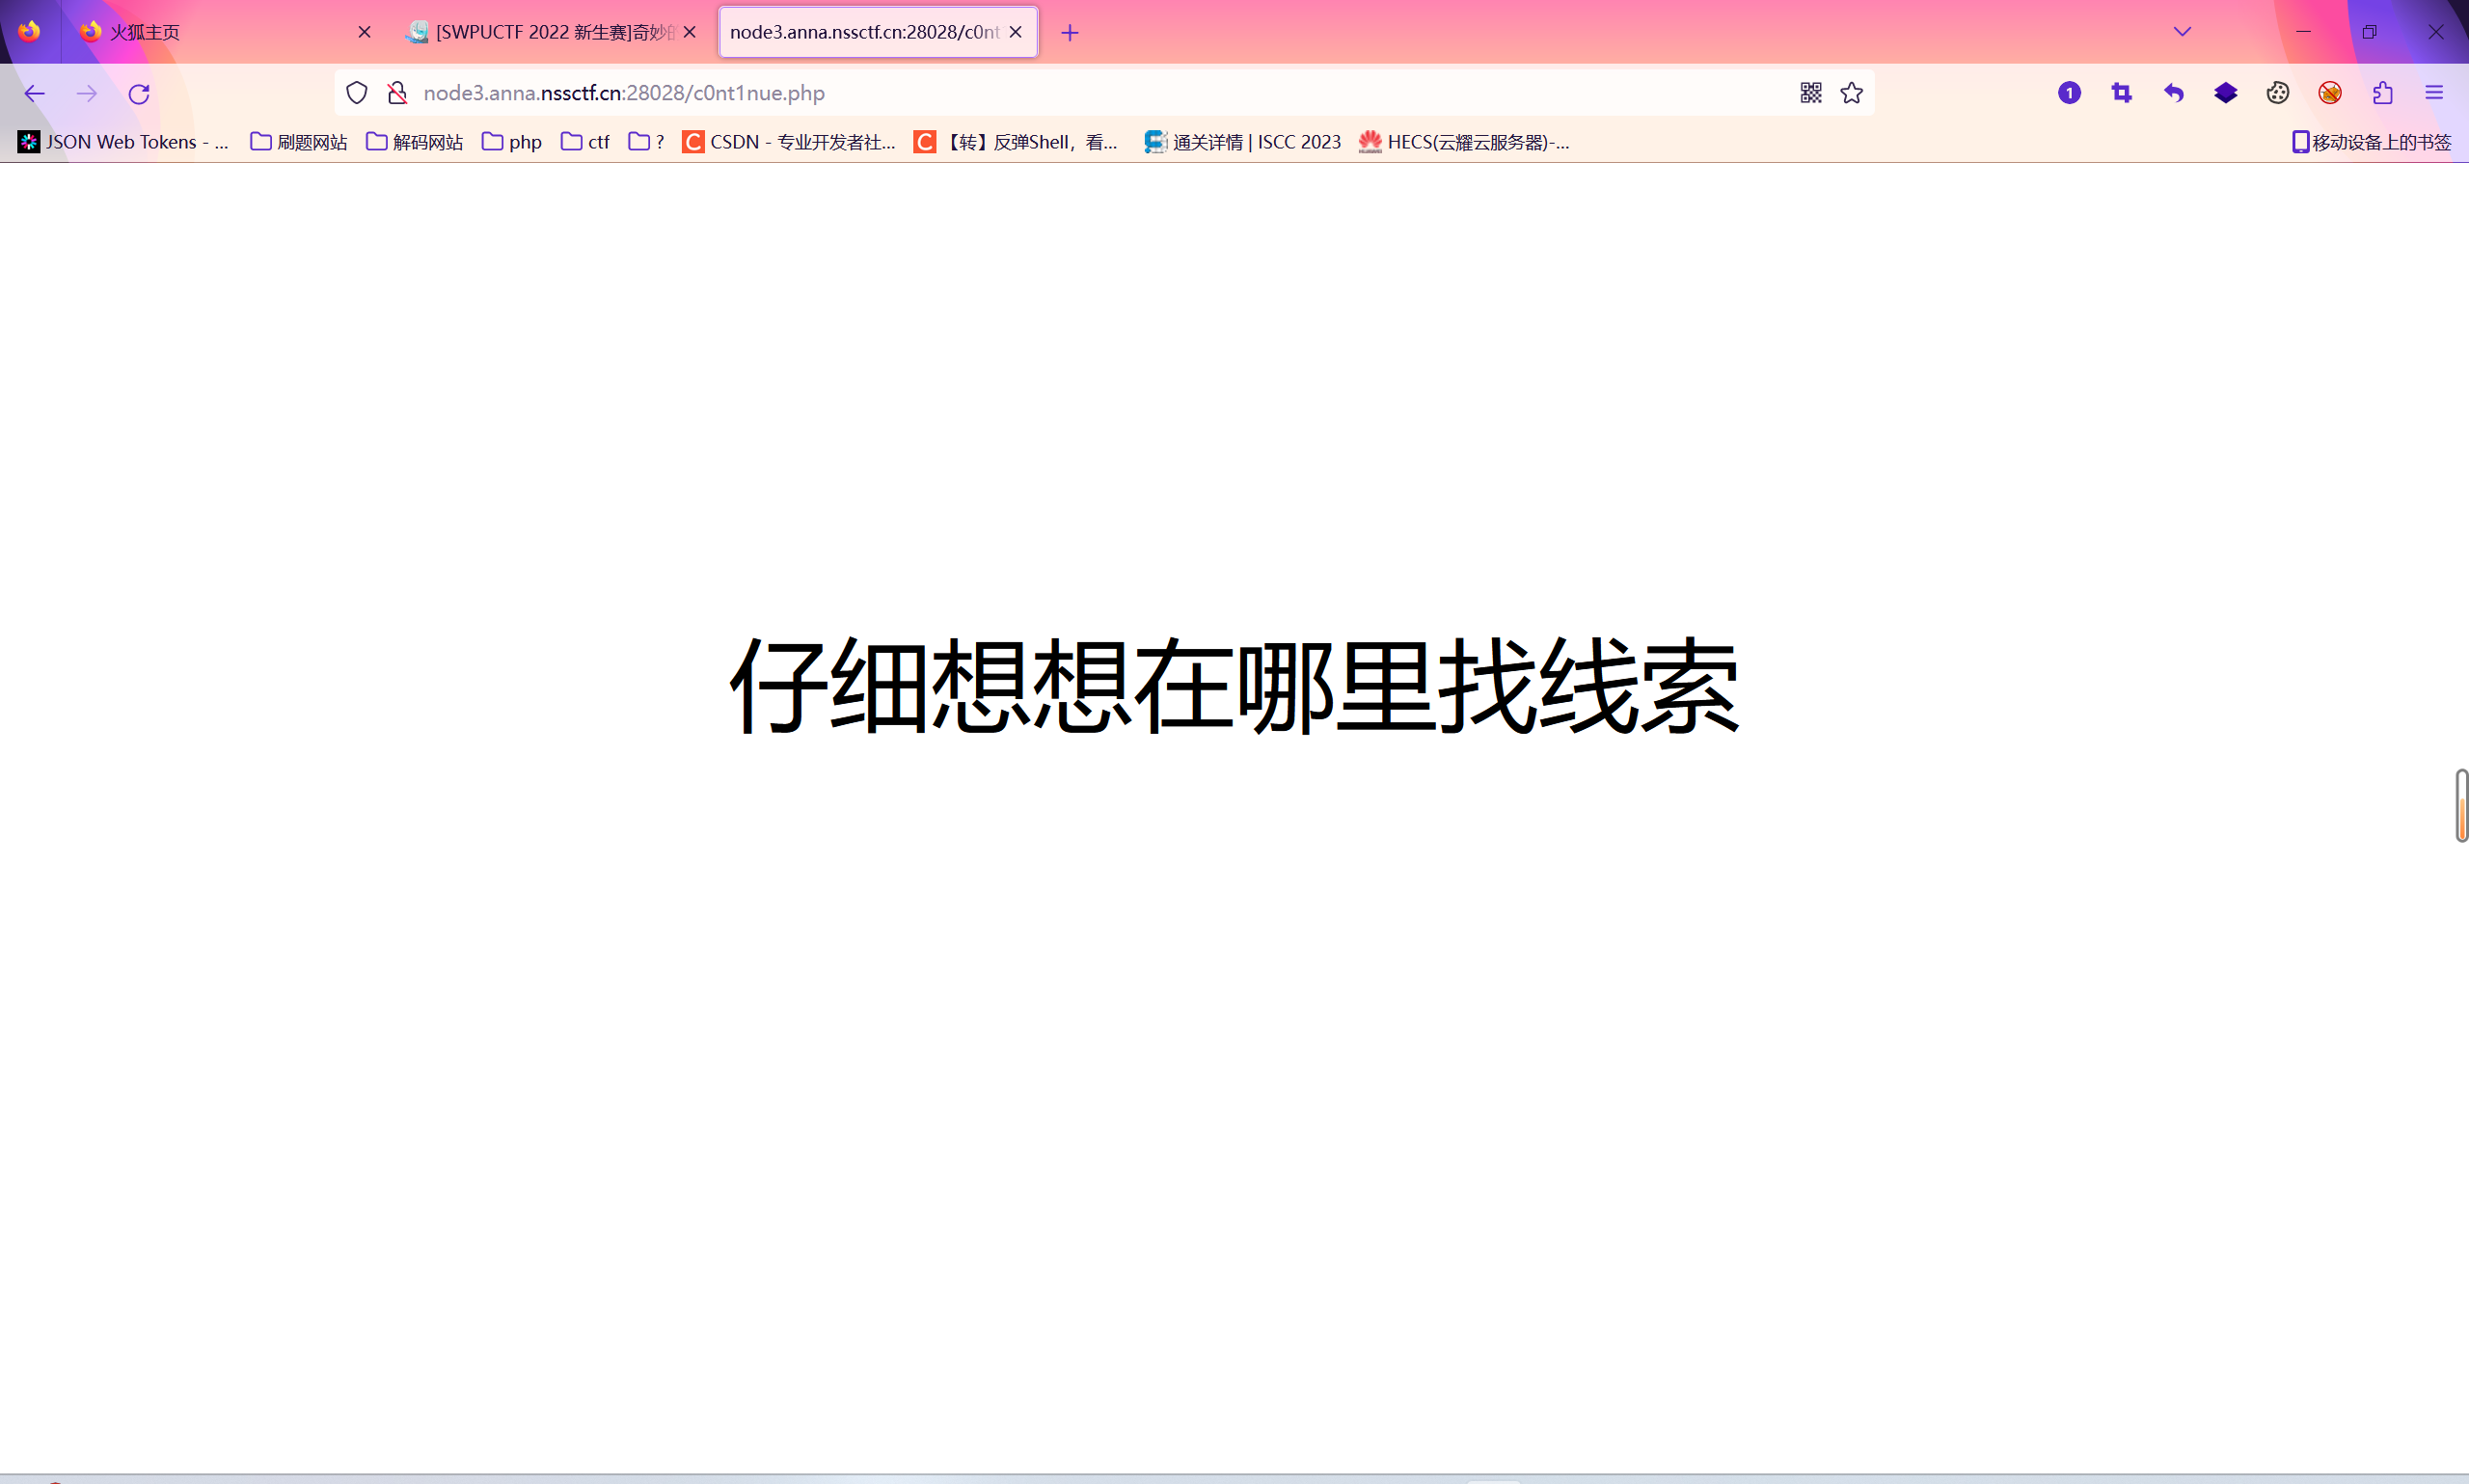Open a new tab with plus button
The height and width of the screenshot is (1484, 2469).
tap(1069, 33)
